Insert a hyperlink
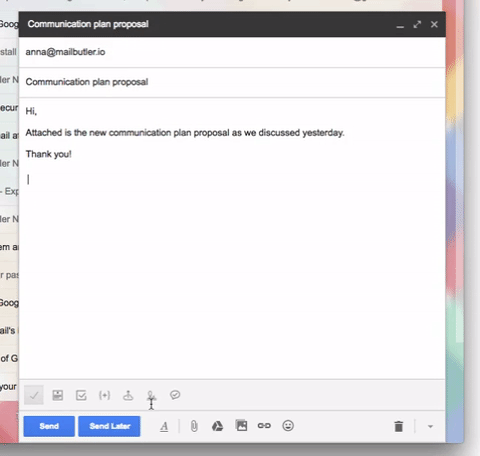 [x=264, y=426]
